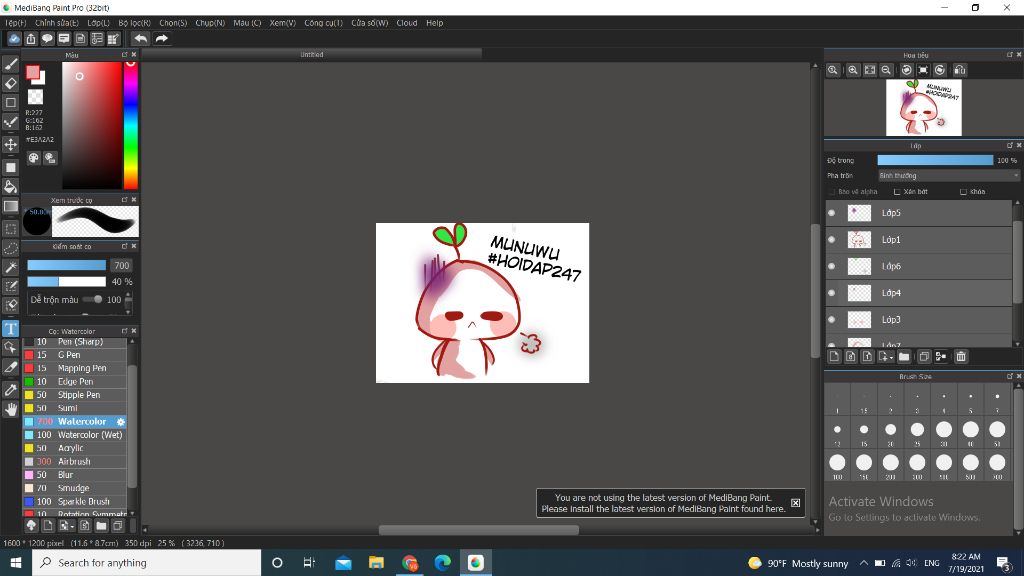The image size is (1024, 576).
Task: Open the Cloud menu
Action: tap(407, 23)
